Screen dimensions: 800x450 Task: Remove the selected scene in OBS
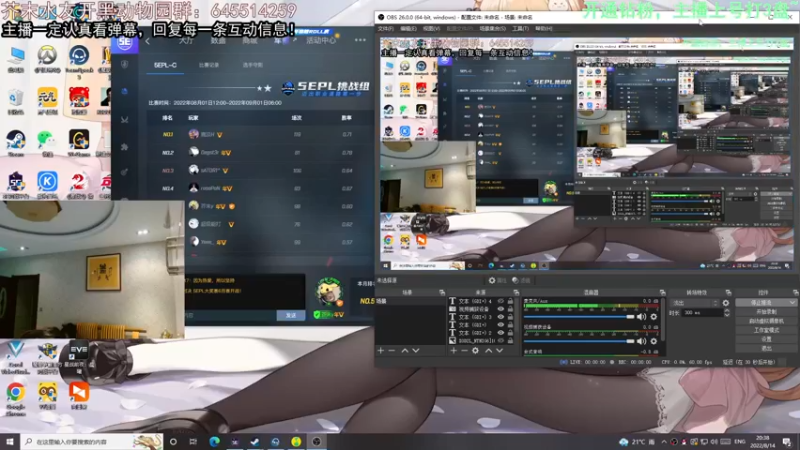[x=392, y=351]
